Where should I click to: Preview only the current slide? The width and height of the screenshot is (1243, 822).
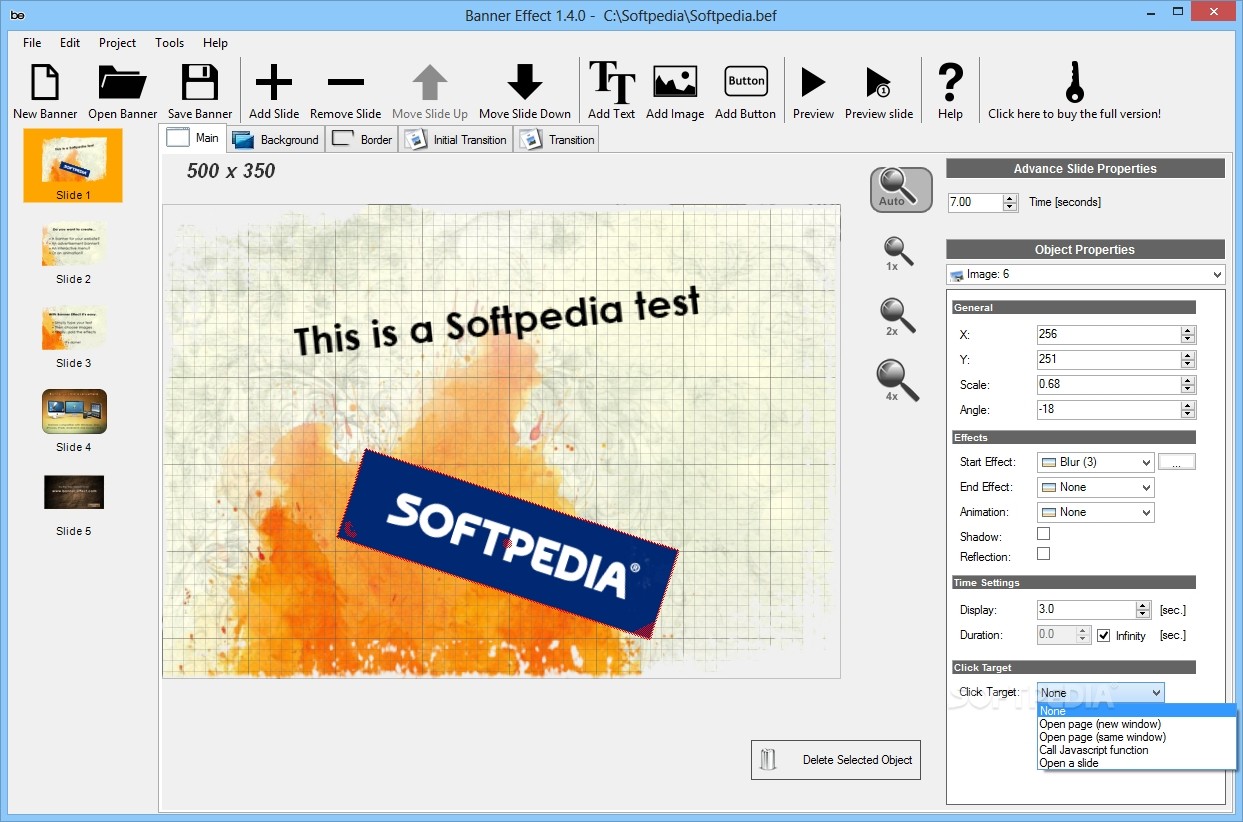878,82
